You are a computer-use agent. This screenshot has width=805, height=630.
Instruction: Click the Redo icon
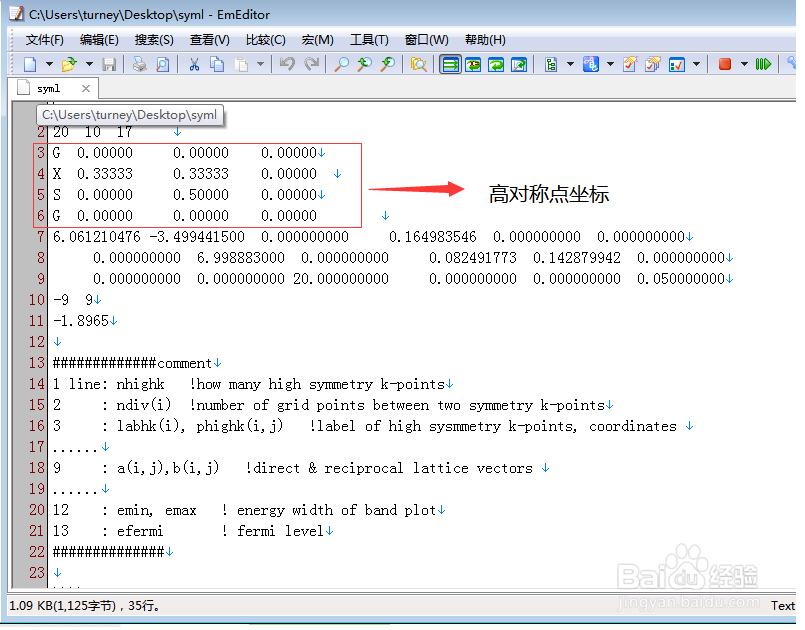pyautogui.click(x=311, y=64)
